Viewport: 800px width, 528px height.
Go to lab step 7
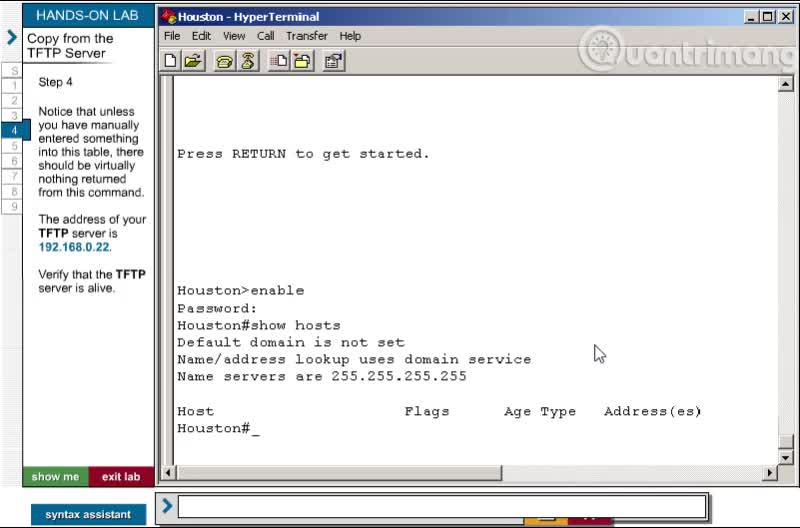pyautogui.click(x=12, y=176)
